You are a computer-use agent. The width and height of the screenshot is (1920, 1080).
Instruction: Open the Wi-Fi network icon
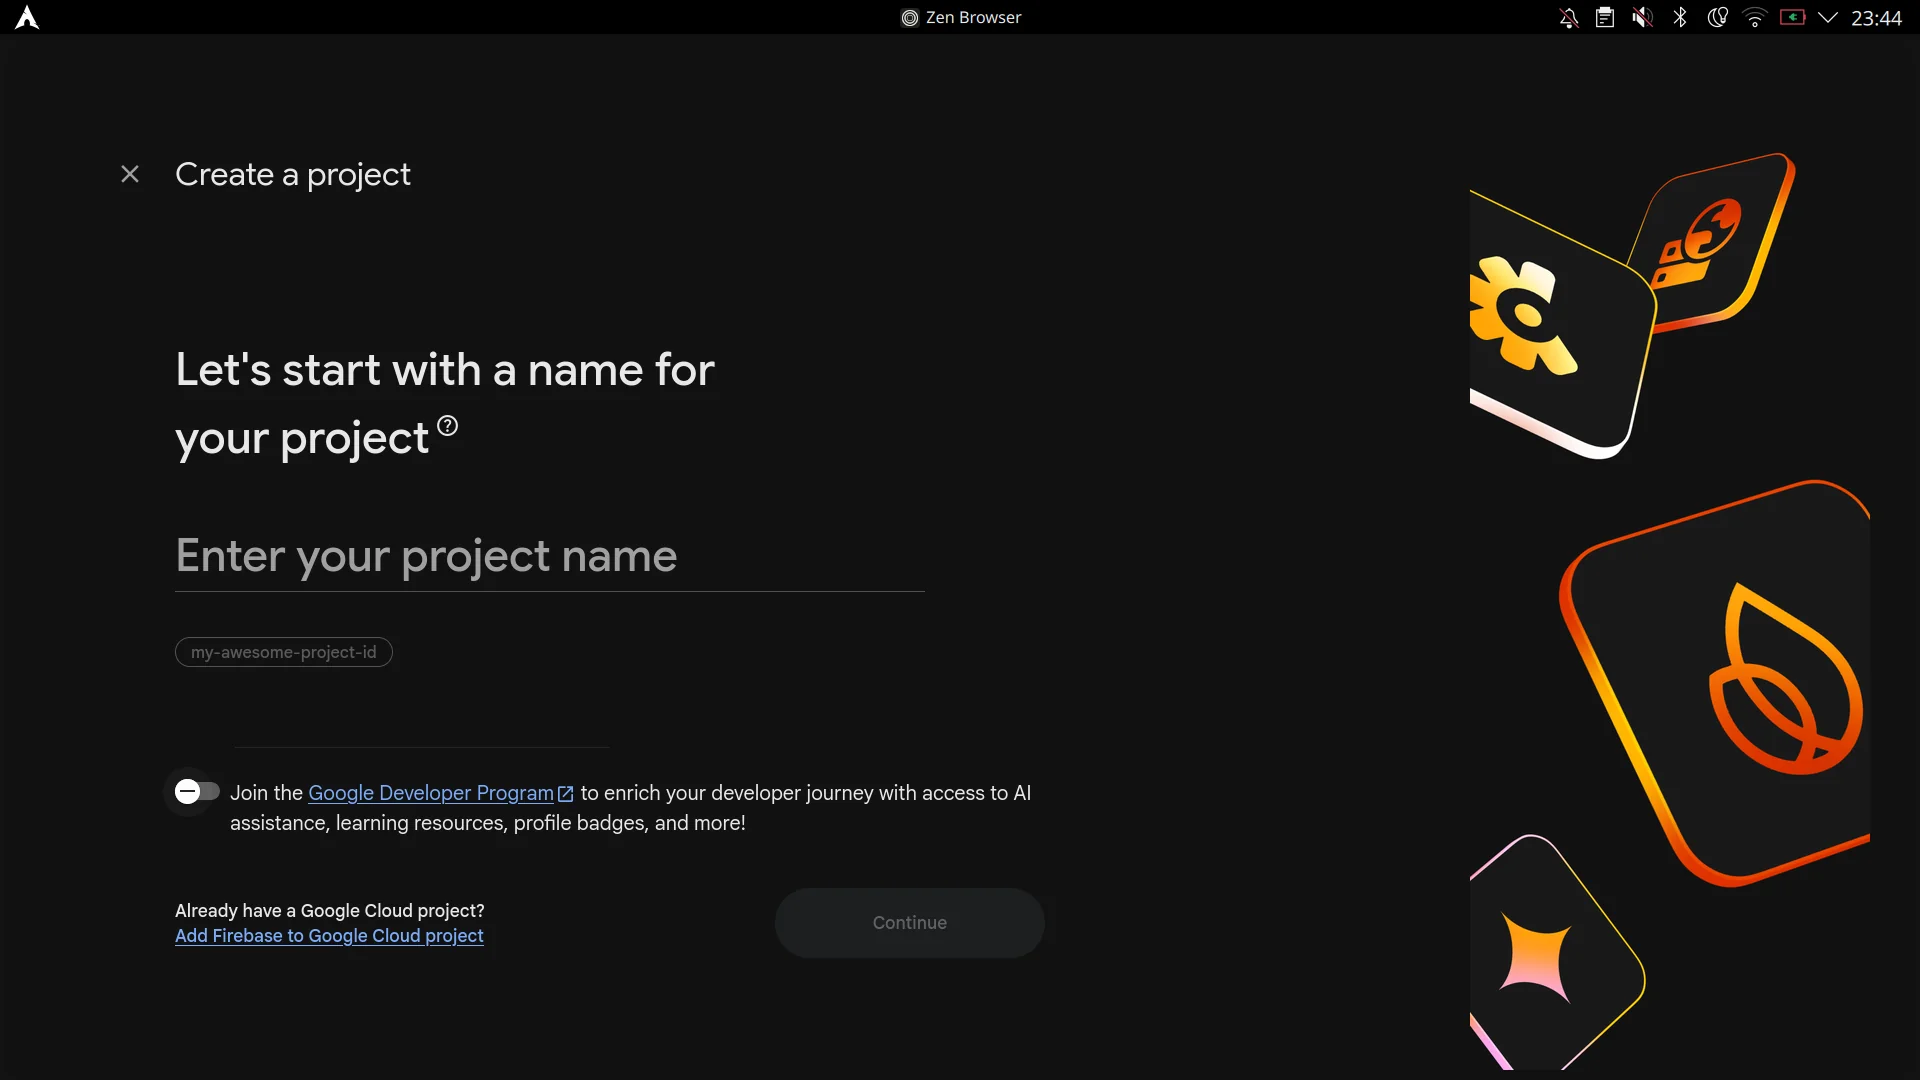(1755, 17)
